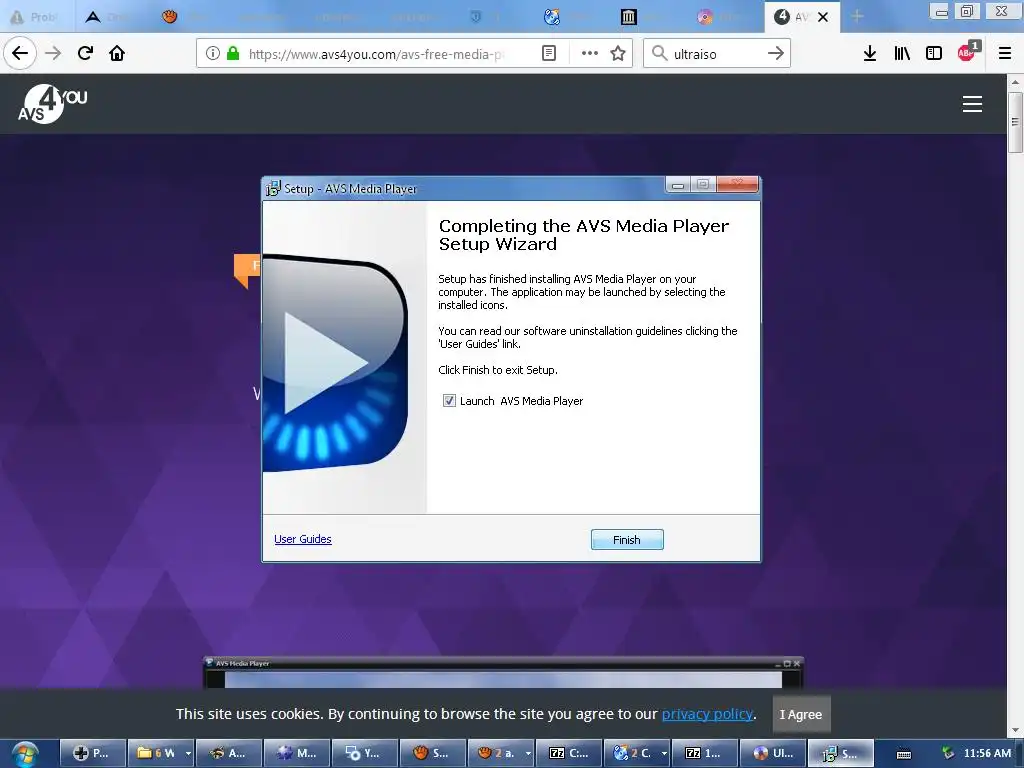Image resolution: width=1024 pixels, height=768 pixels.
Task: Open the AVS4YOU site hamburger menu
Action: 972,104
